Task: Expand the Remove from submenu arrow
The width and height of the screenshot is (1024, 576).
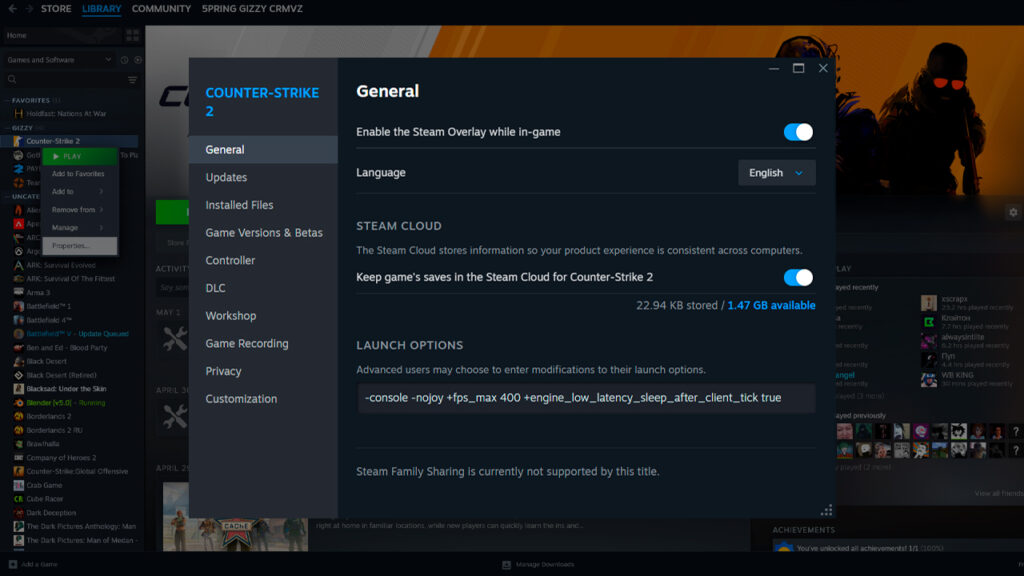Action: point(101,210)
